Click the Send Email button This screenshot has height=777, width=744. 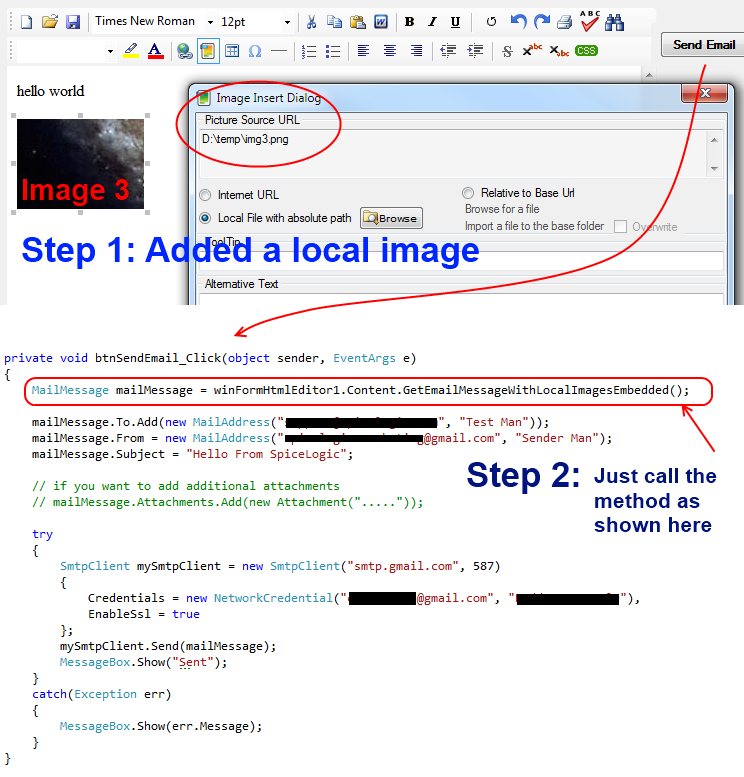(x=703, y=45)
